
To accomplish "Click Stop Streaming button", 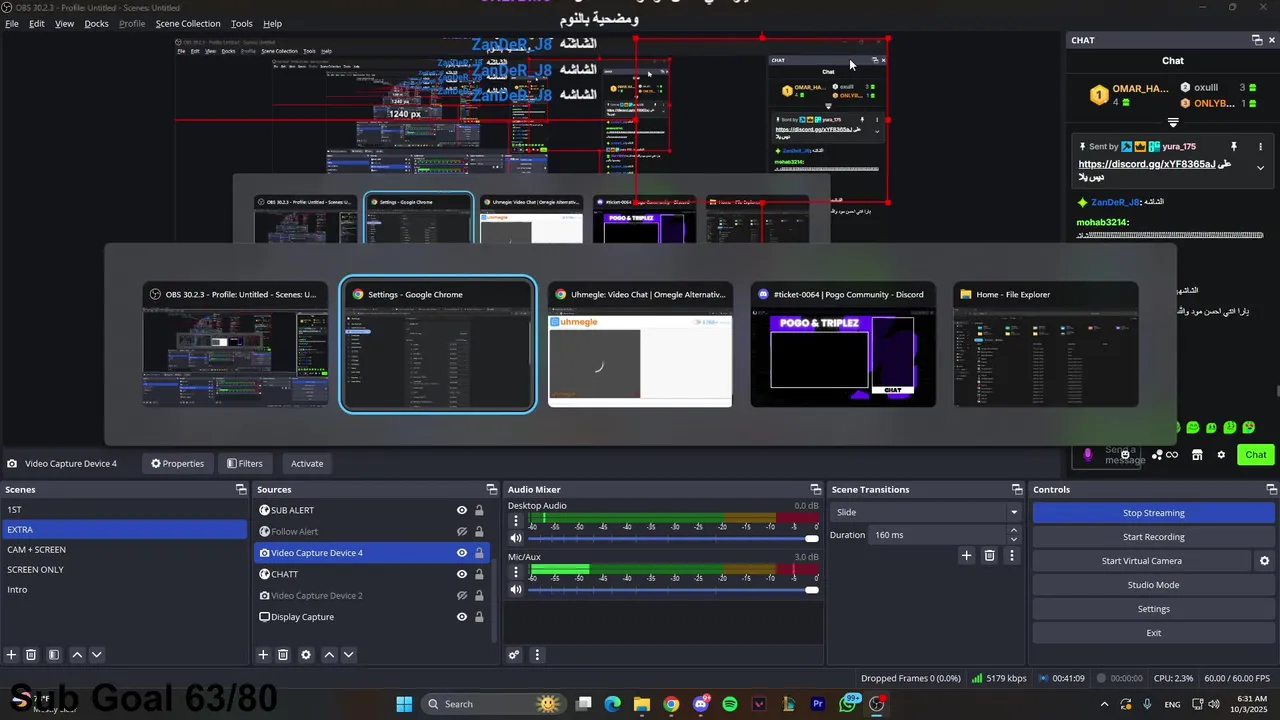I will click(x=1153, y=513).
